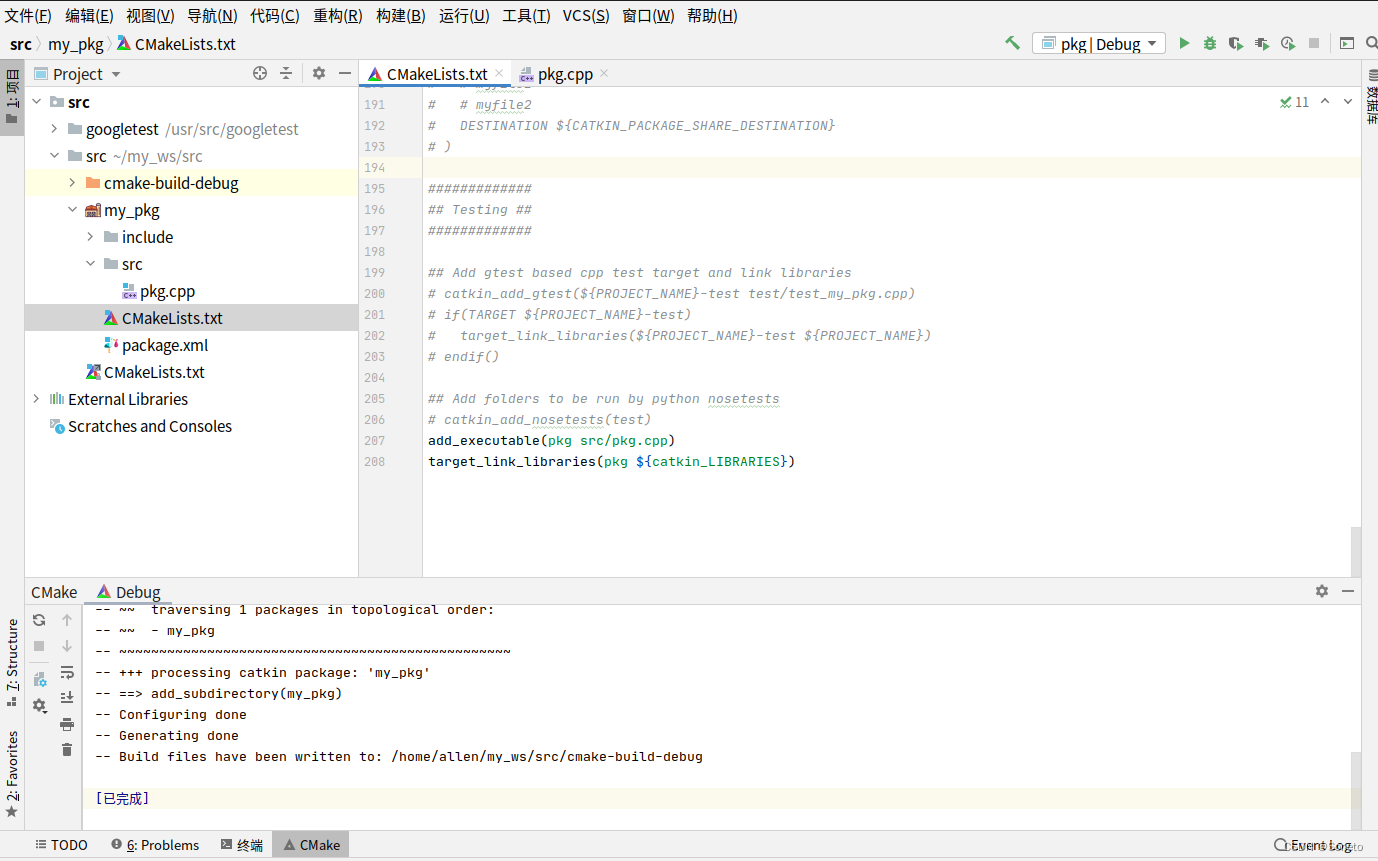Open CMake panel gear dropdown on left
The height and width of the screenshot is (861, 1378).
(x=40, y=705)
